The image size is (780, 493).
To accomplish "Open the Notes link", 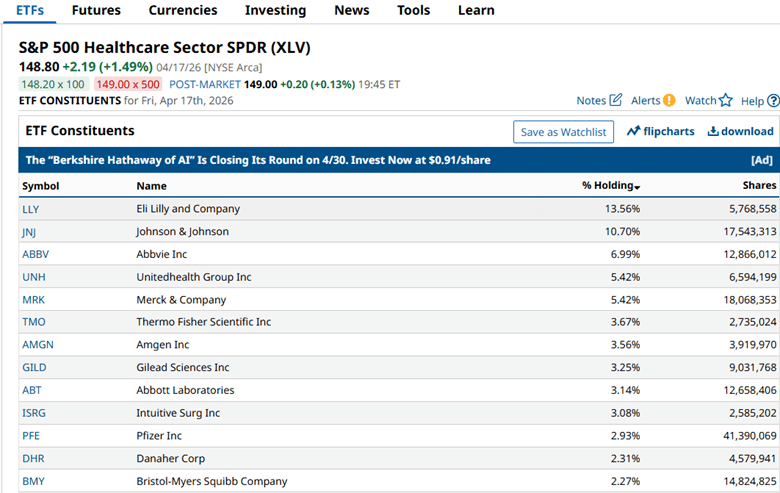I will pyautogui.click(x=591, y=100).
